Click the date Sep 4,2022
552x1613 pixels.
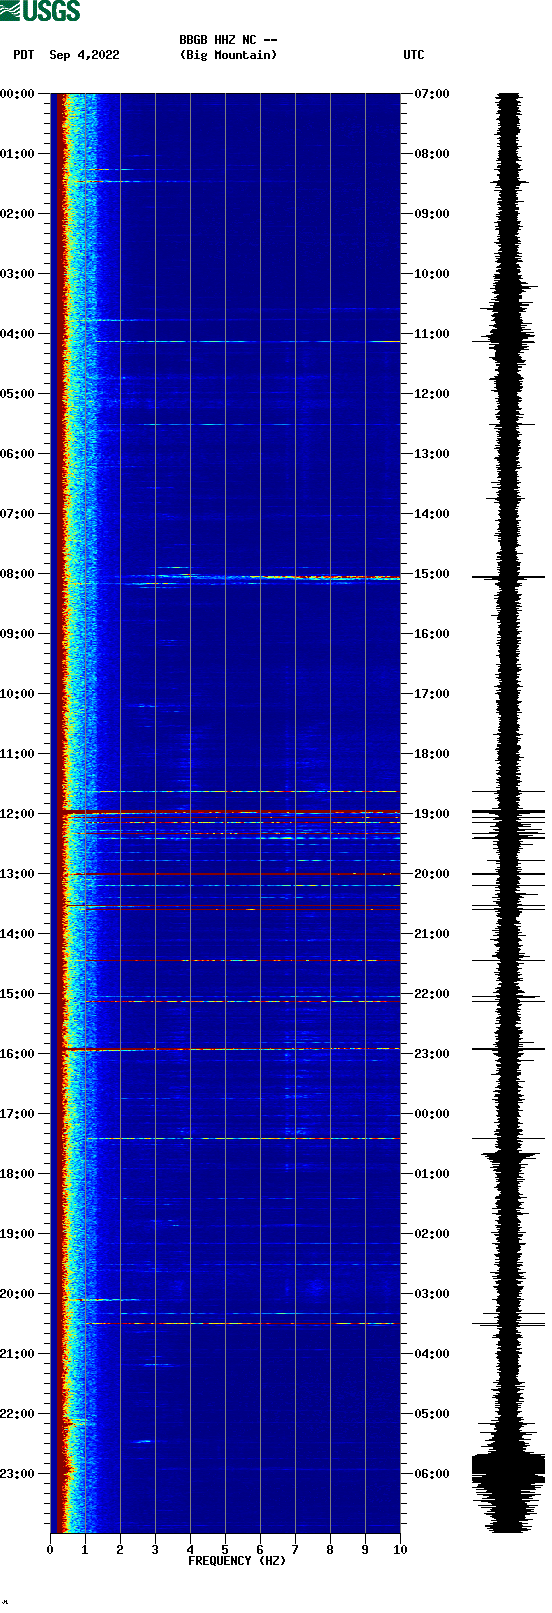click(84, 55)
